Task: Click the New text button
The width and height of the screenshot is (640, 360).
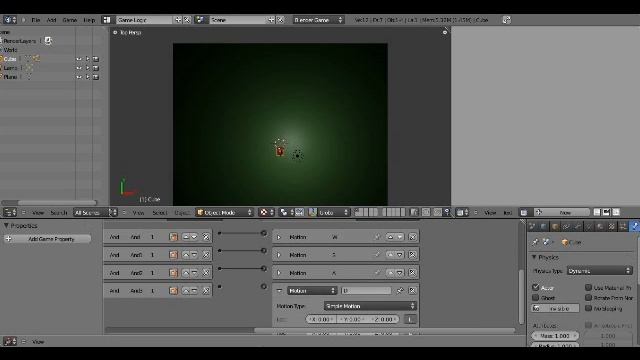Action: click(x=561, y=212)
